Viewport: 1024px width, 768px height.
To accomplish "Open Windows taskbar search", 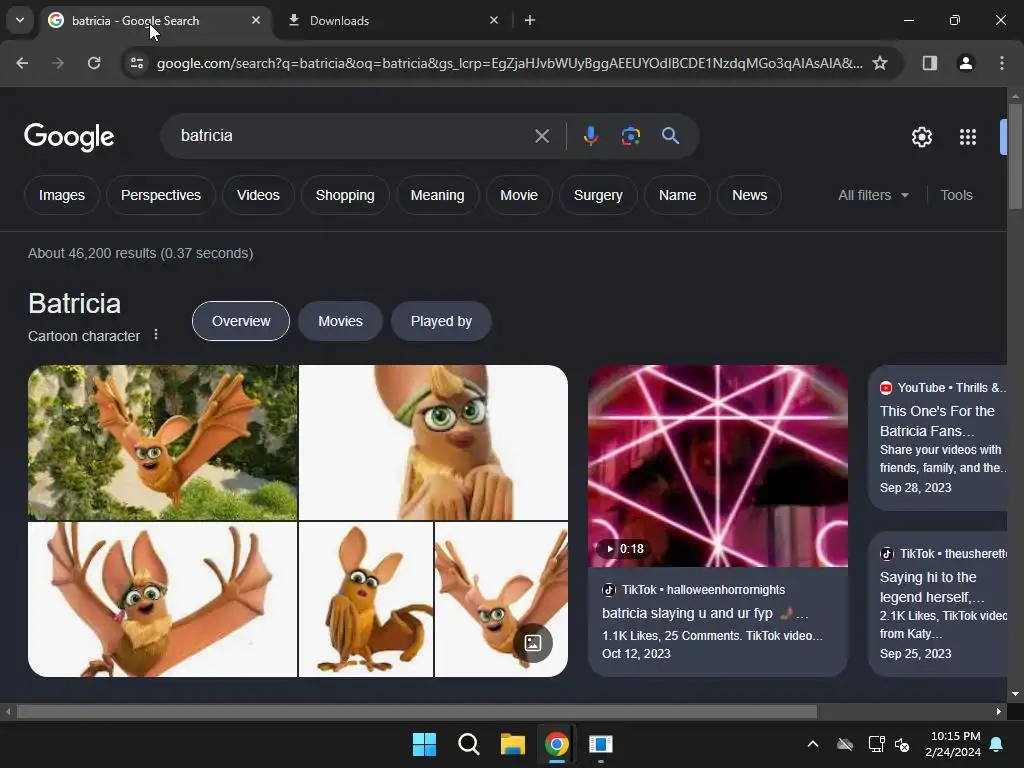I will (468, 744).
